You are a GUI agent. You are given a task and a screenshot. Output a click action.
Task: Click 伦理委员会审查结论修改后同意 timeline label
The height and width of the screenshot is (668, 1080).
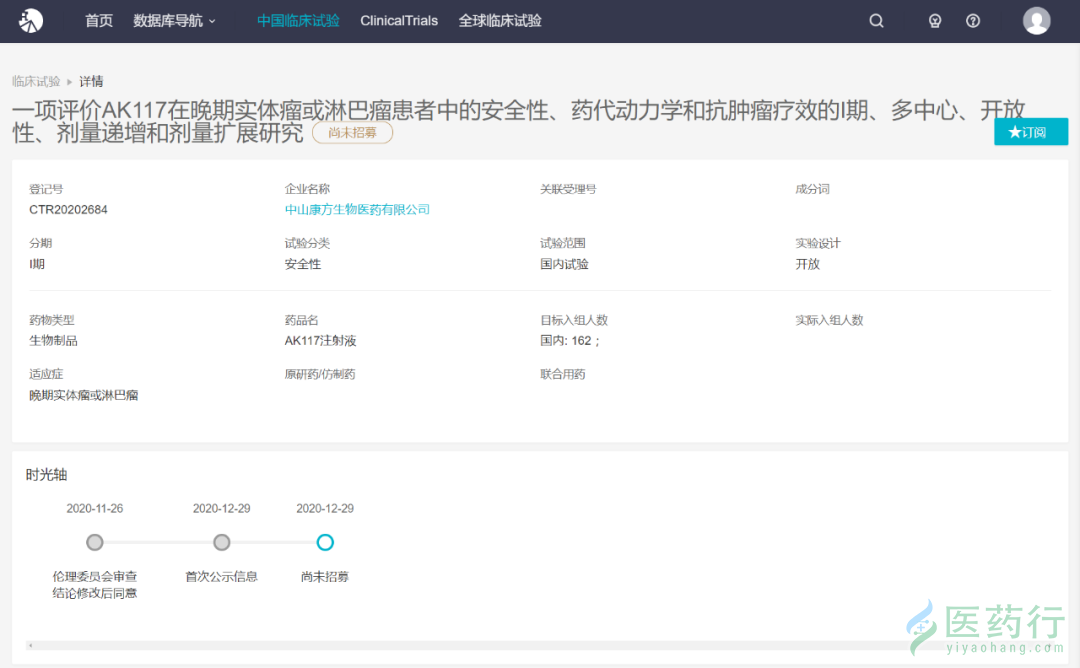pos(94,585)
